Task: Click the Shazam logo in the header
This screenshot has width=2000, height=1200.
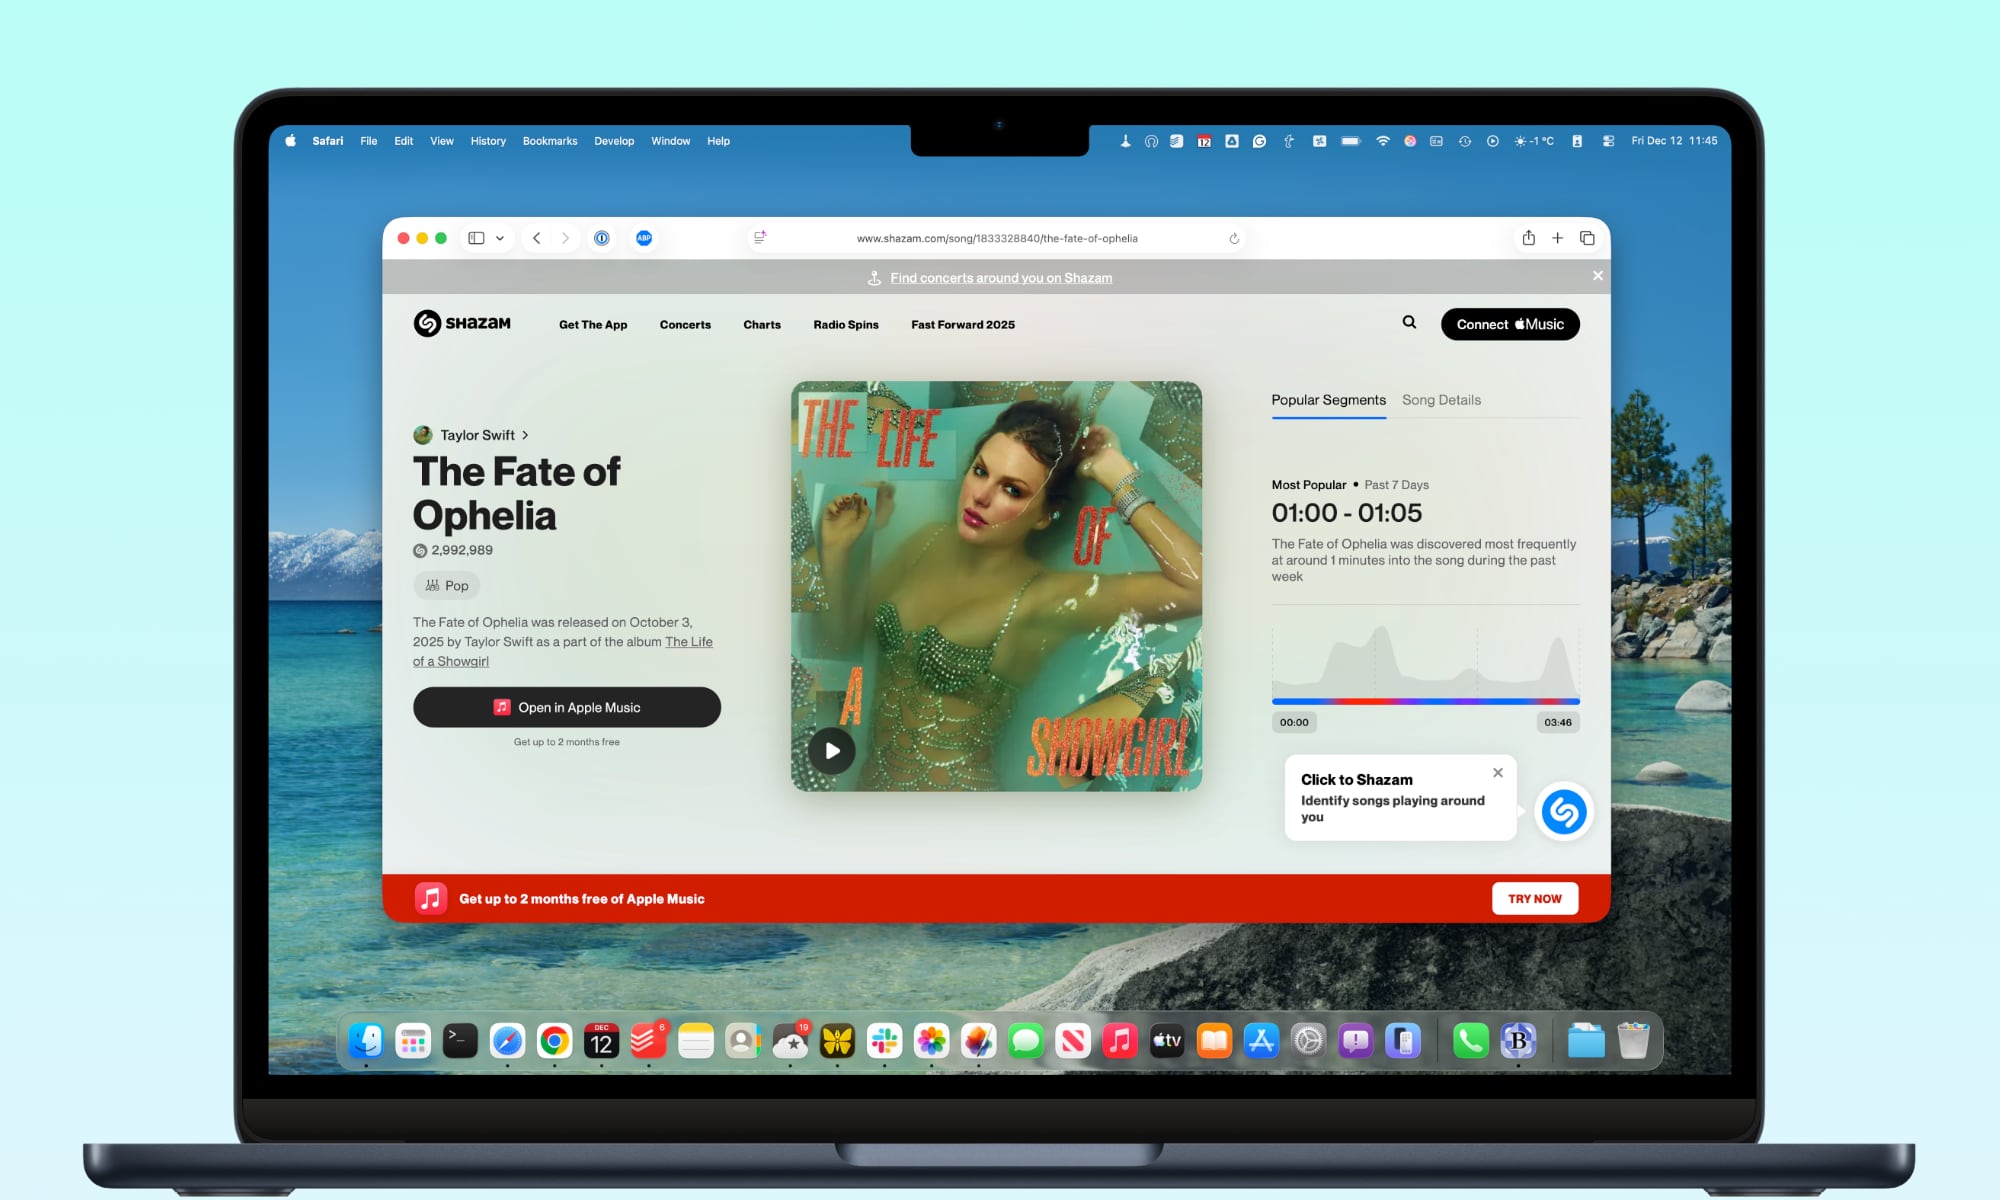Action: pyautogui.click(x=463, y=322)
